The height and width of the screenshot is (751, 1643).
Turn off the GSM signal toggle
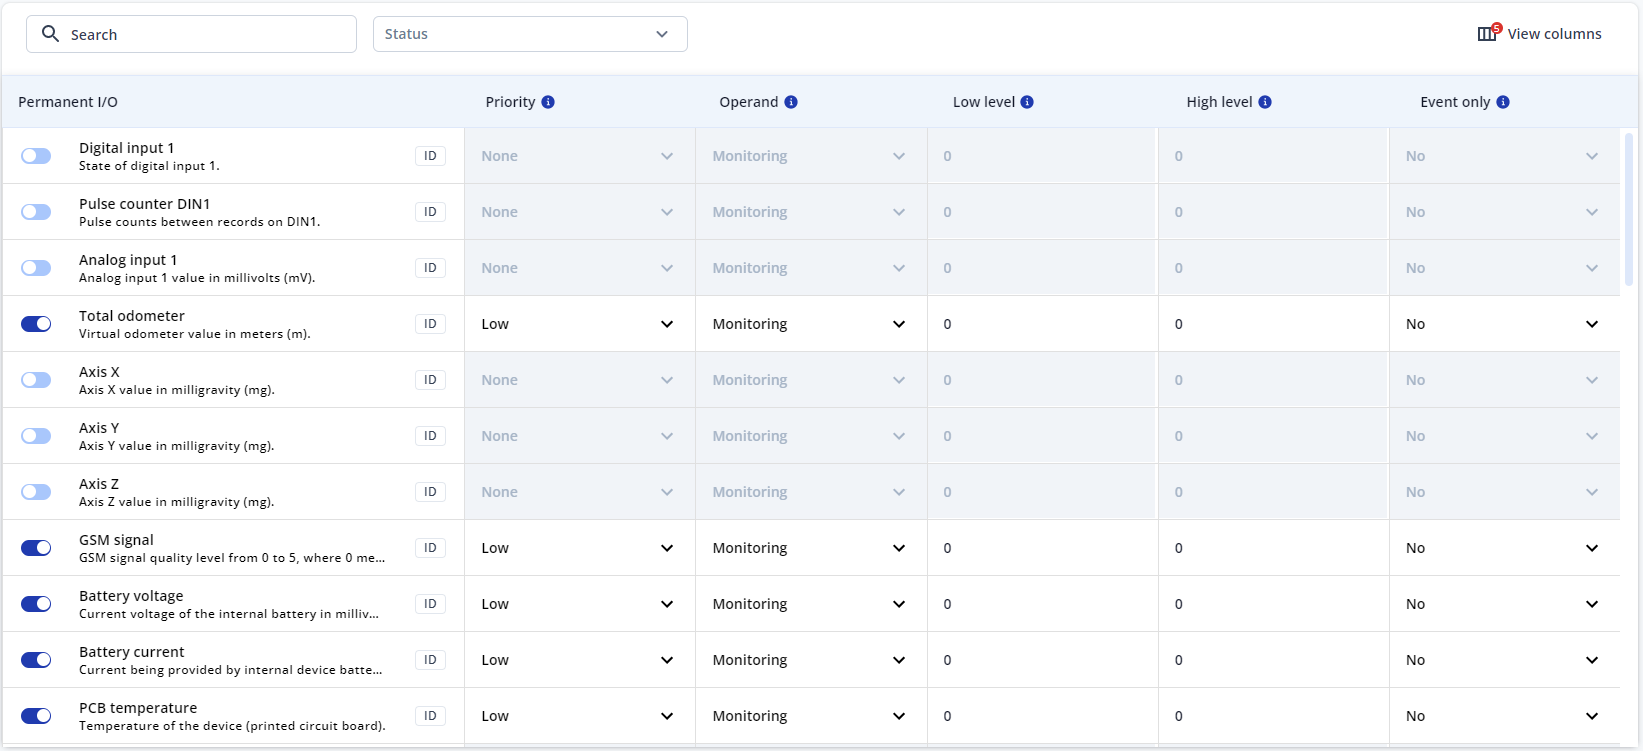tap(36, 548)
